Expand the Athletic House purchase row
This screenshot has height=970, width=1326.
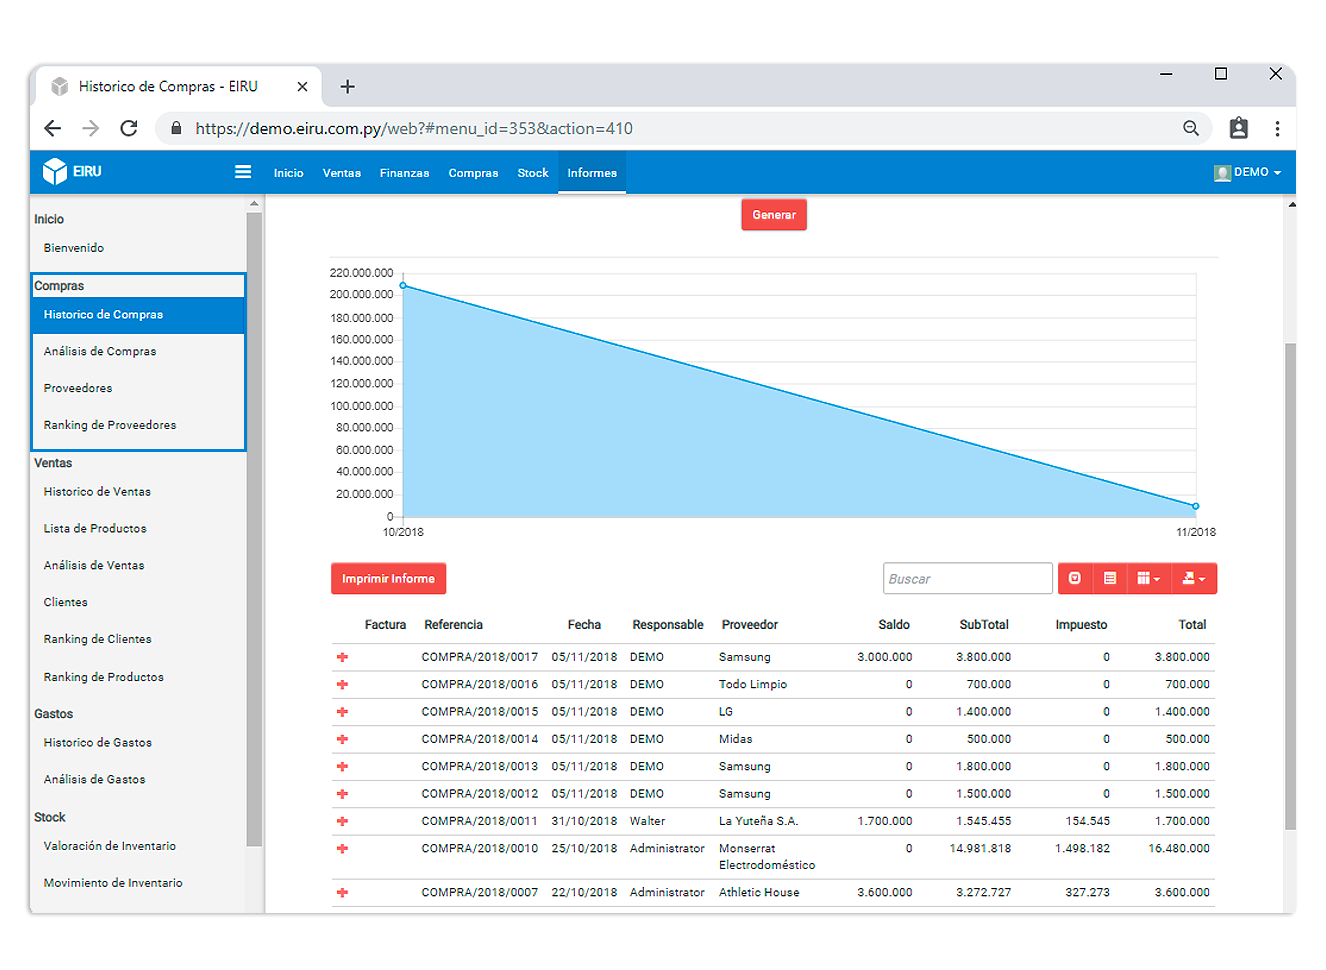point(342,892)
